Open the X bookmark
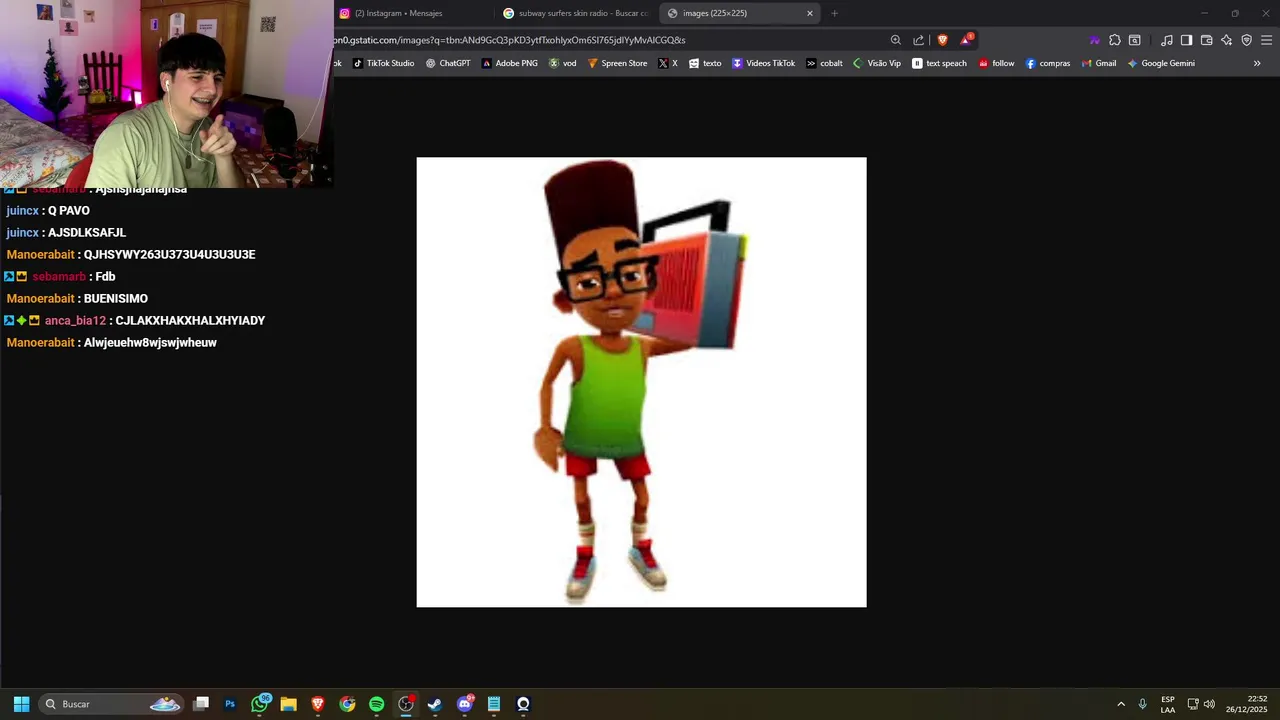 click(x=667, y=63)
